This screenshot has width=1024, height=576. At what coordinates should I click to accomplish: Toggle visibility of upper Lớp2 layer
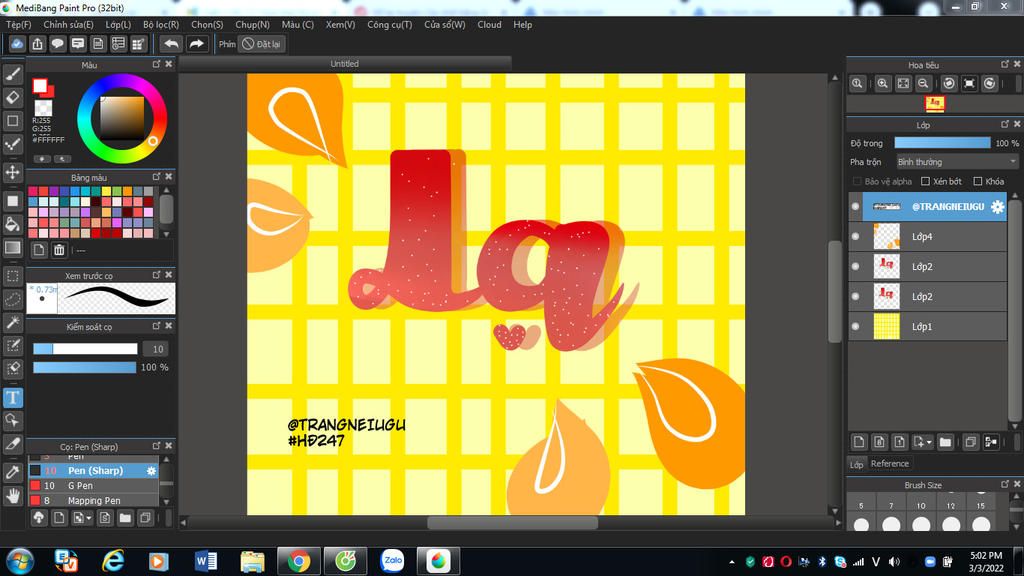click(x=856, y=266)
